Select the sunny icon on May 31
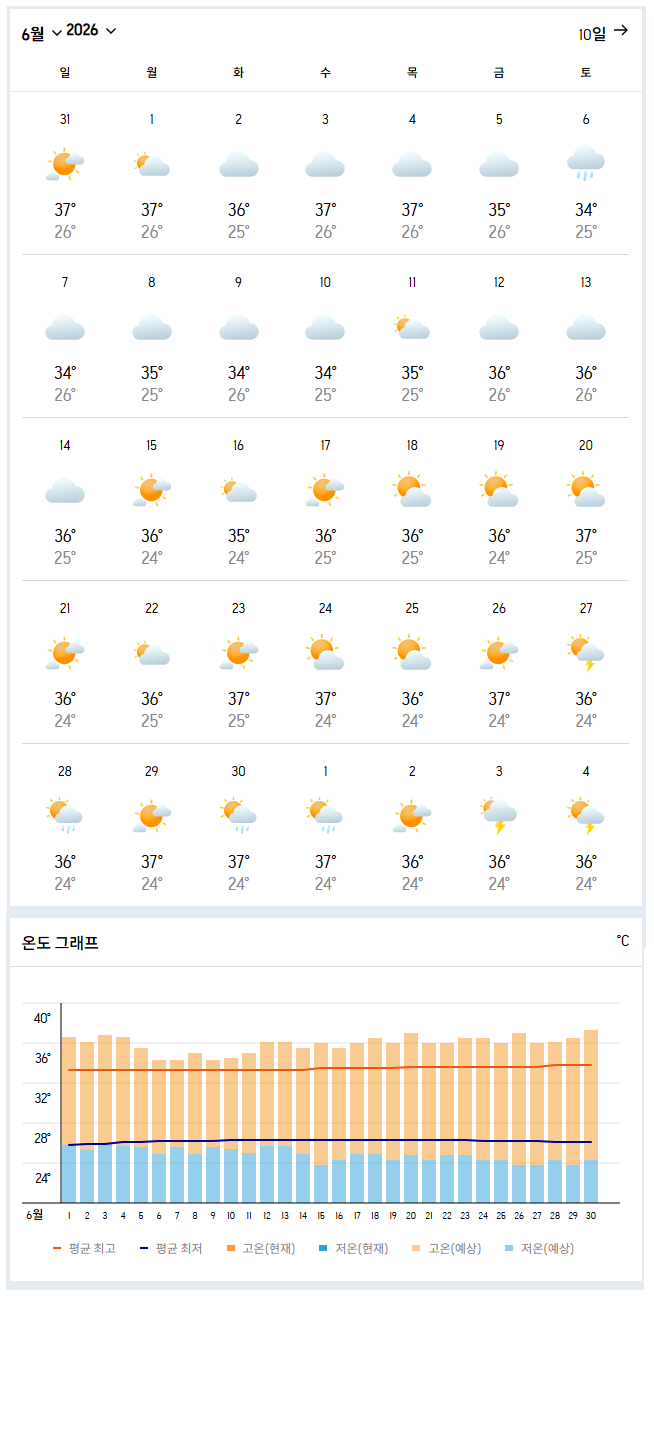Screen dimensions: 654x1450 pos(65,163)
